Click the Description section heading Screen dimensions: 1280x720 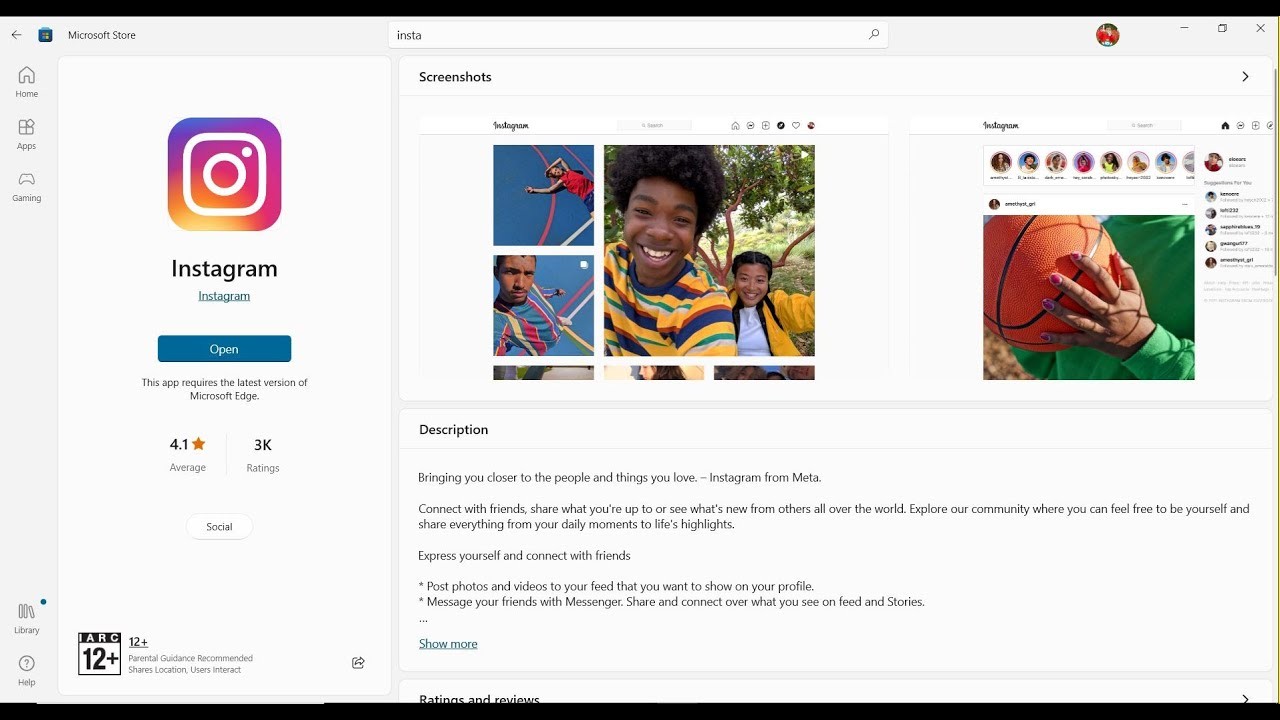coord(454,430)
